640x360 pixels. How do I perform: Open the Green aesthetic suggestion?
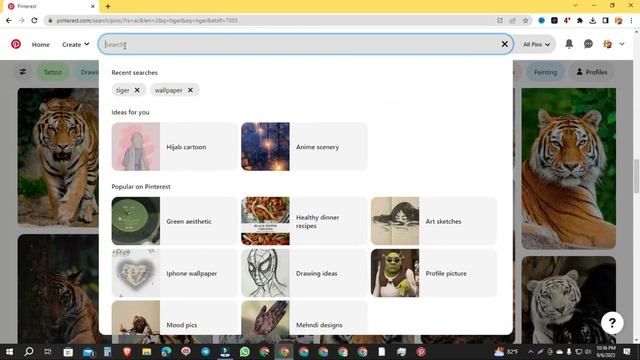click(x=174, y=221)
